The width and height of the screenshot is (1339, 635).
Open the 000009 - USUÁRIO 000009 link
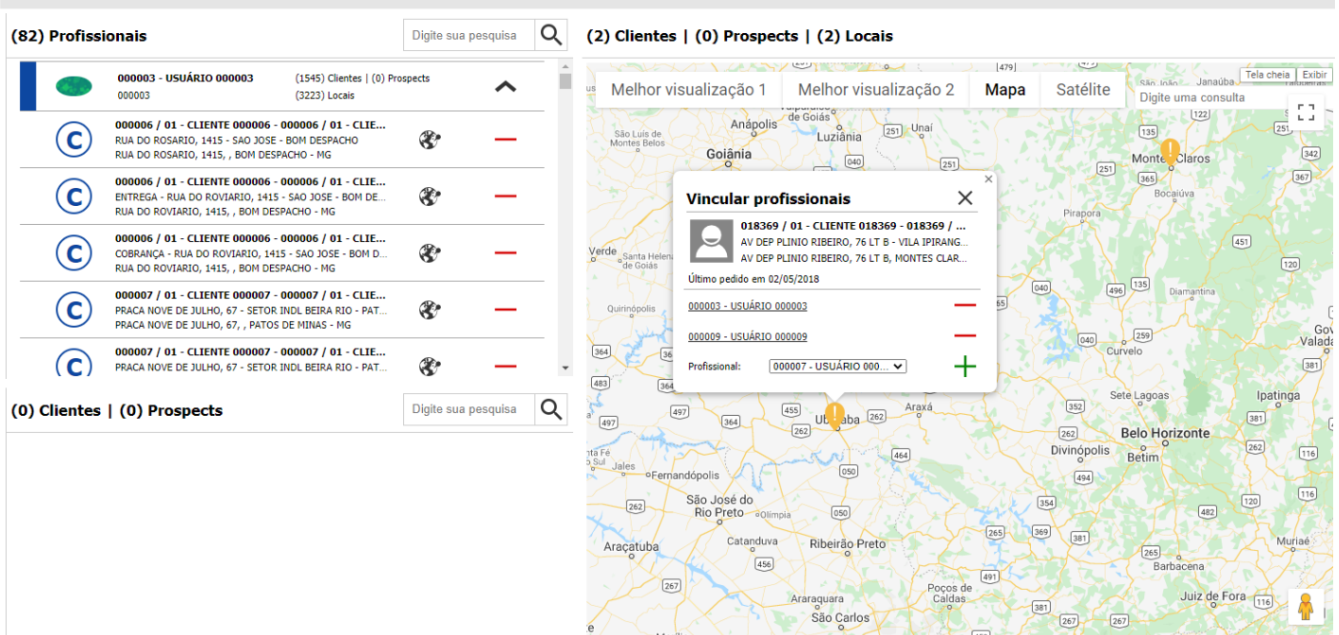coord(747,337)
